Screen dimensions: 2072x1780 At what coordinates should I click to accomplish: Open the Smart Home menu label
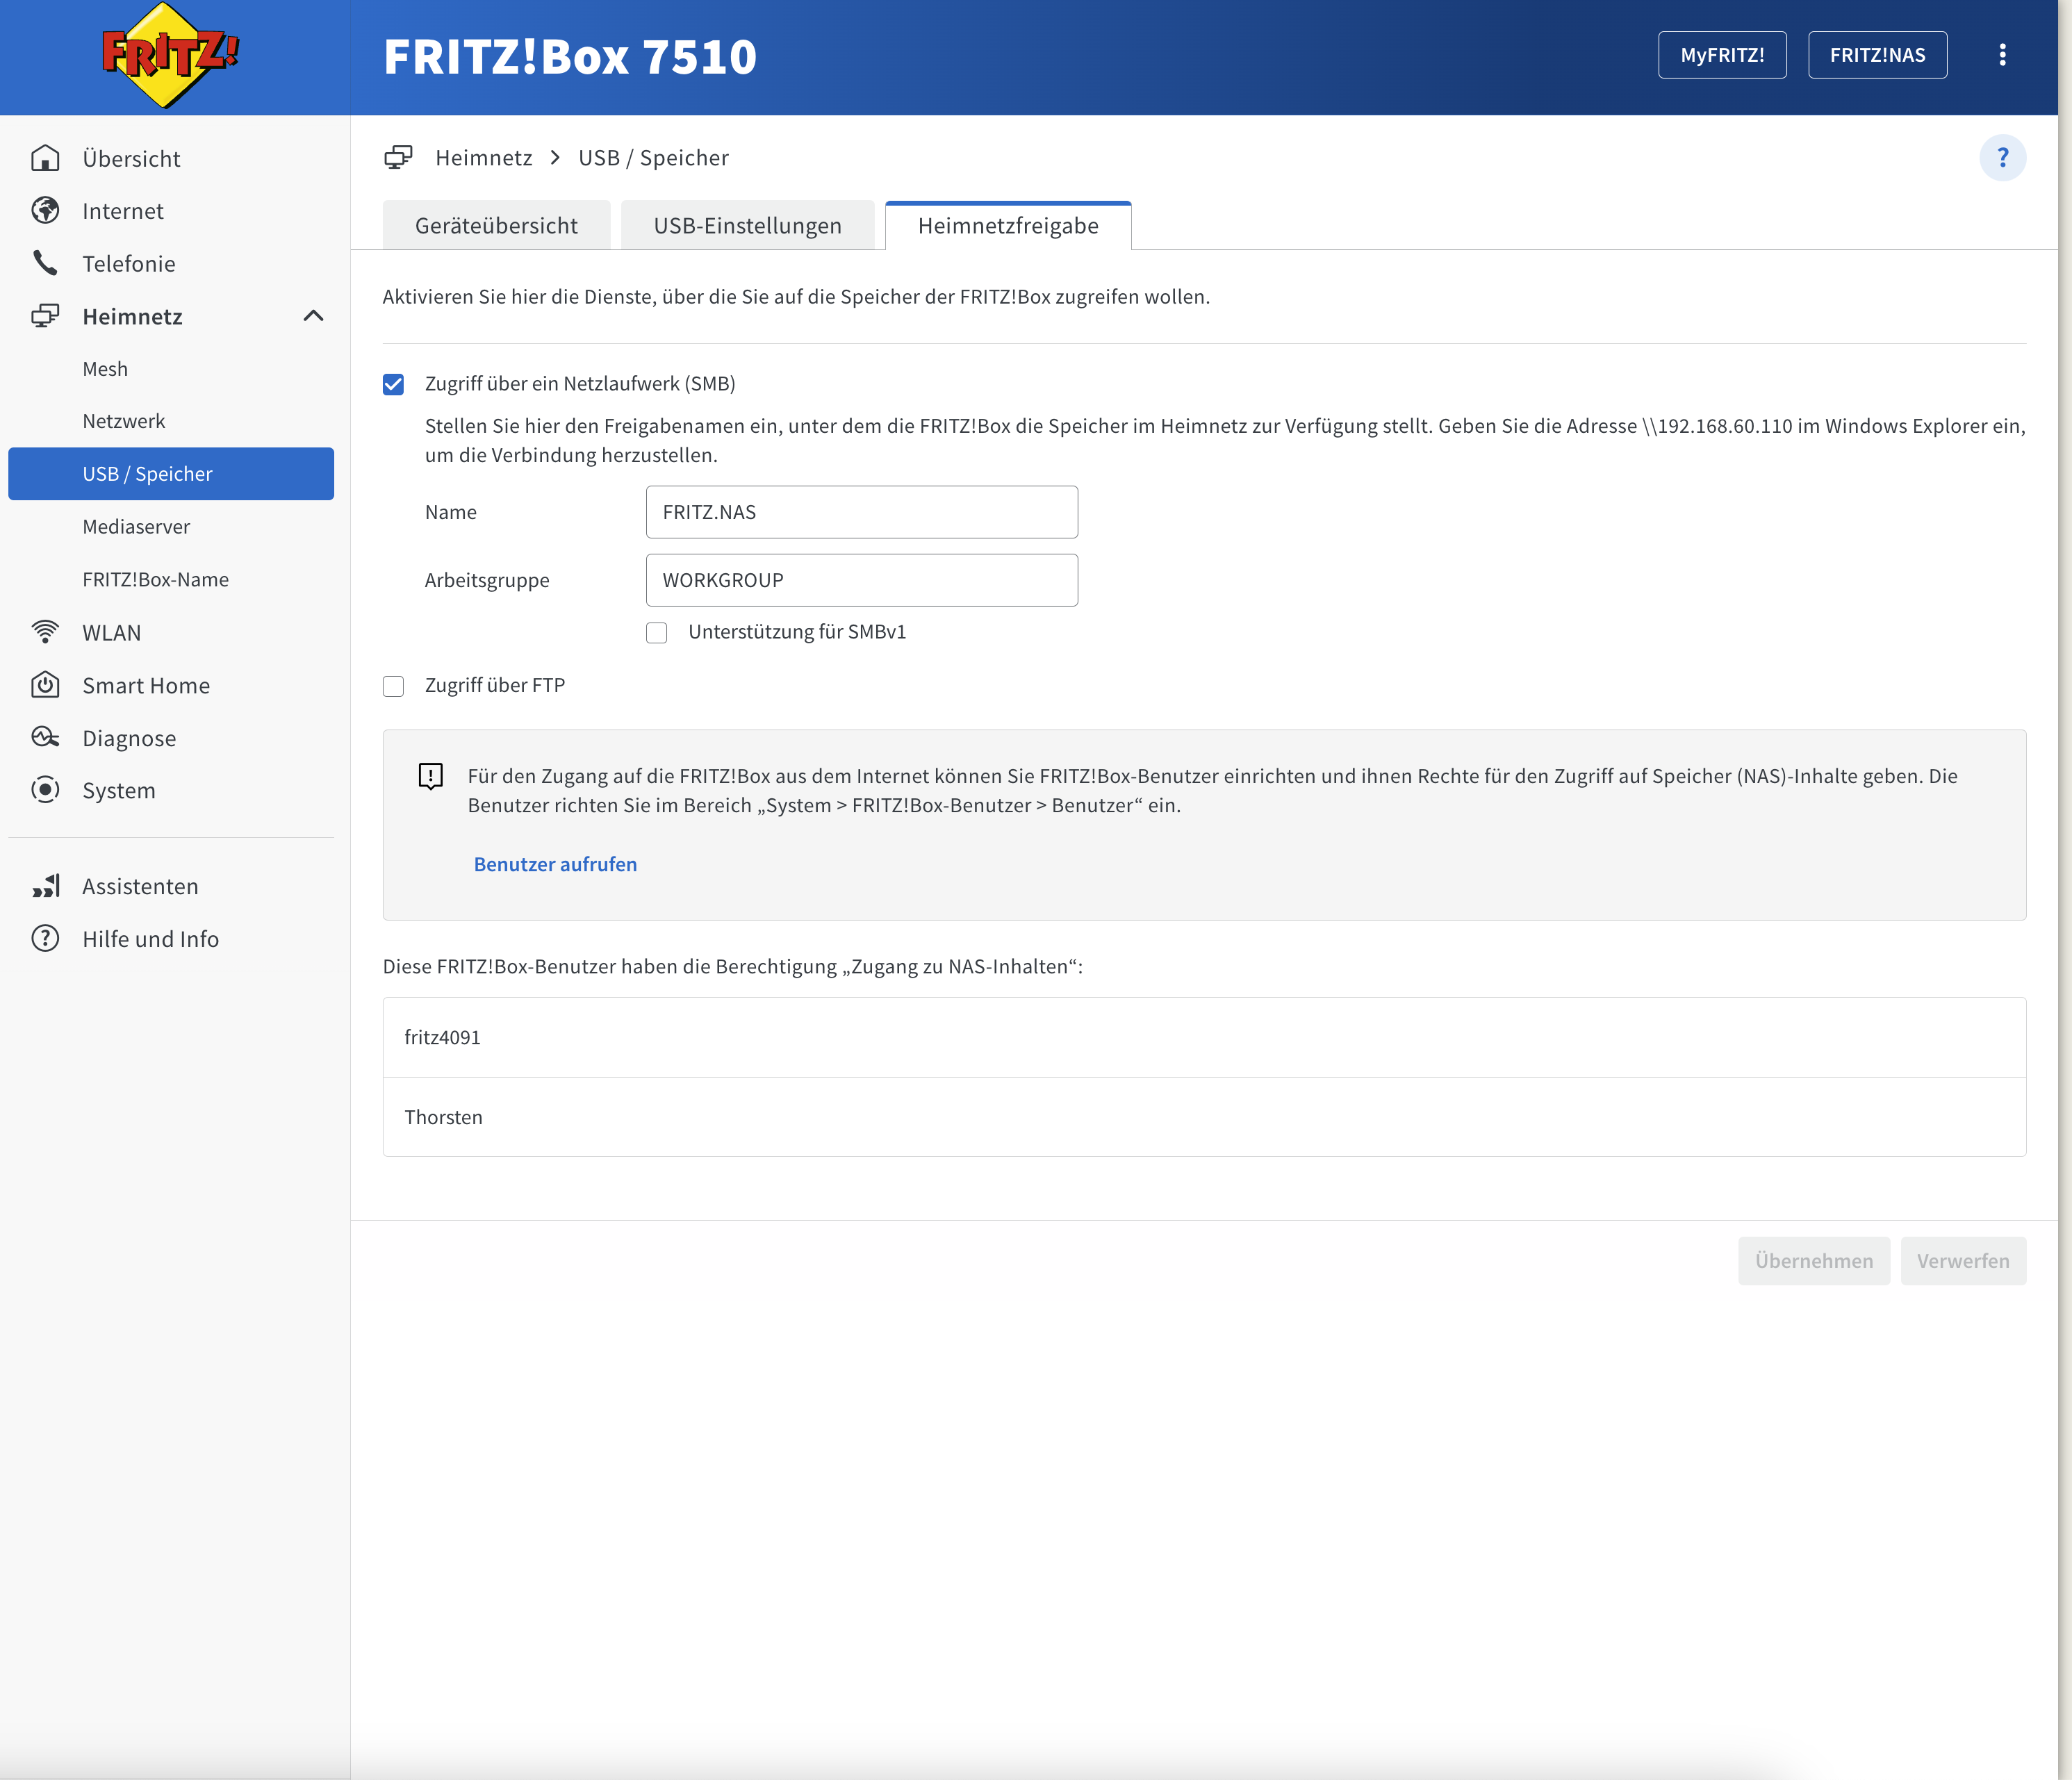coord(146,686)
